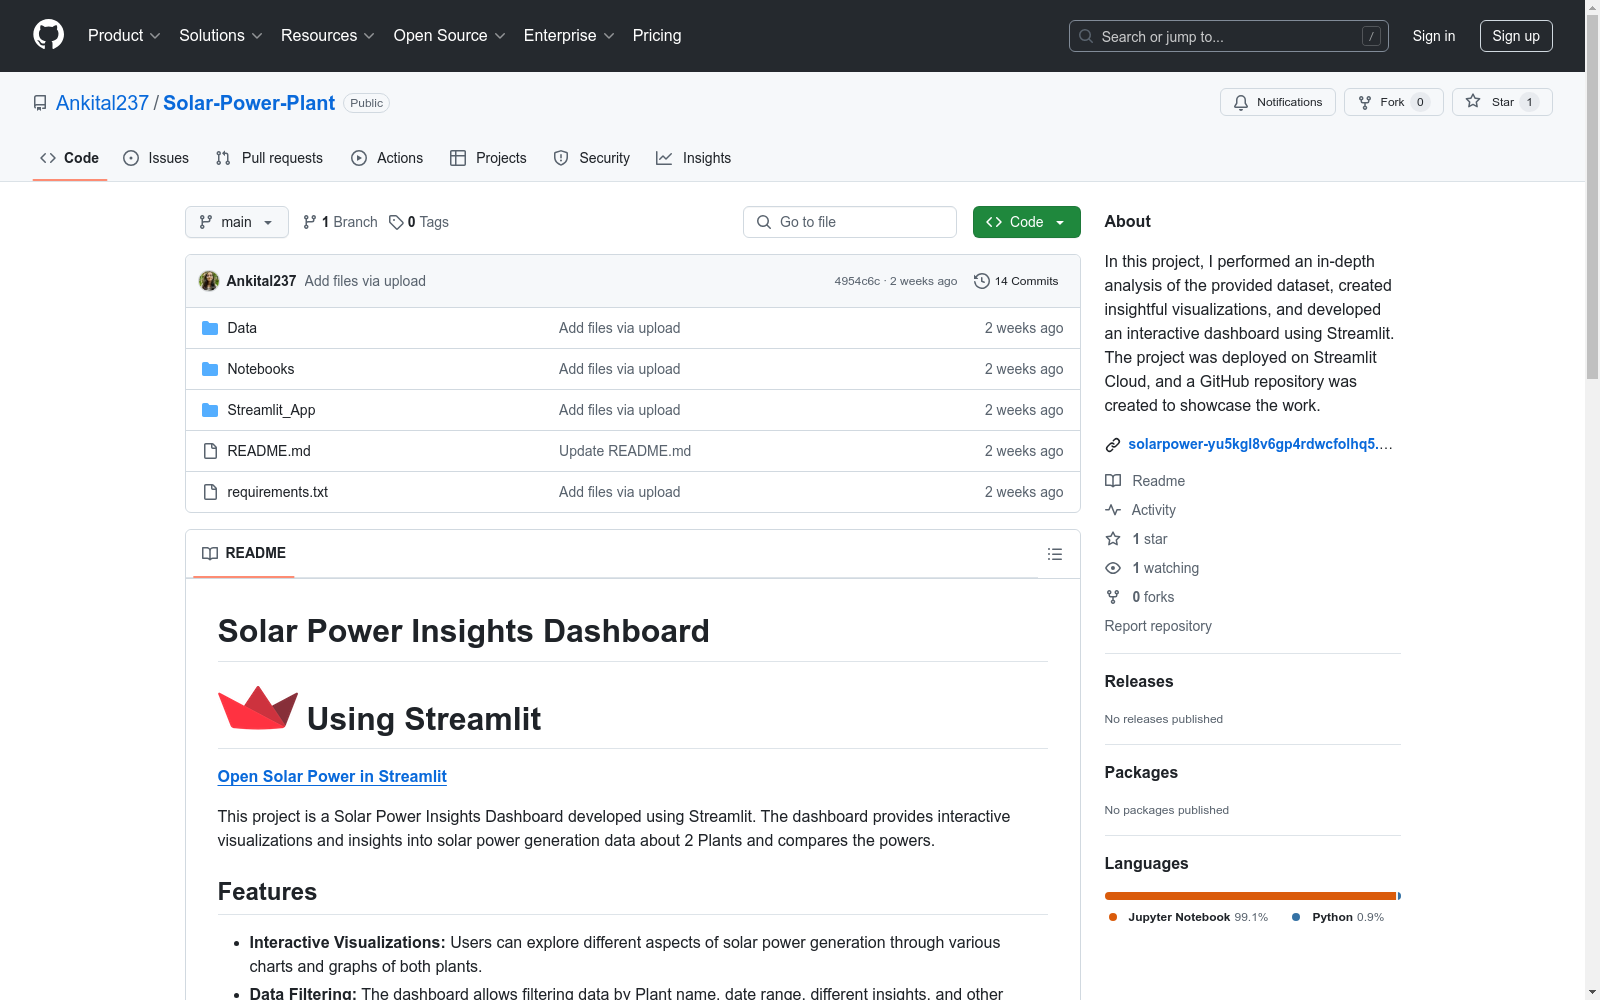Switch to the Pull requests tab
Viewport: 1600px width, 1000px height.
[x=269, y=158]
